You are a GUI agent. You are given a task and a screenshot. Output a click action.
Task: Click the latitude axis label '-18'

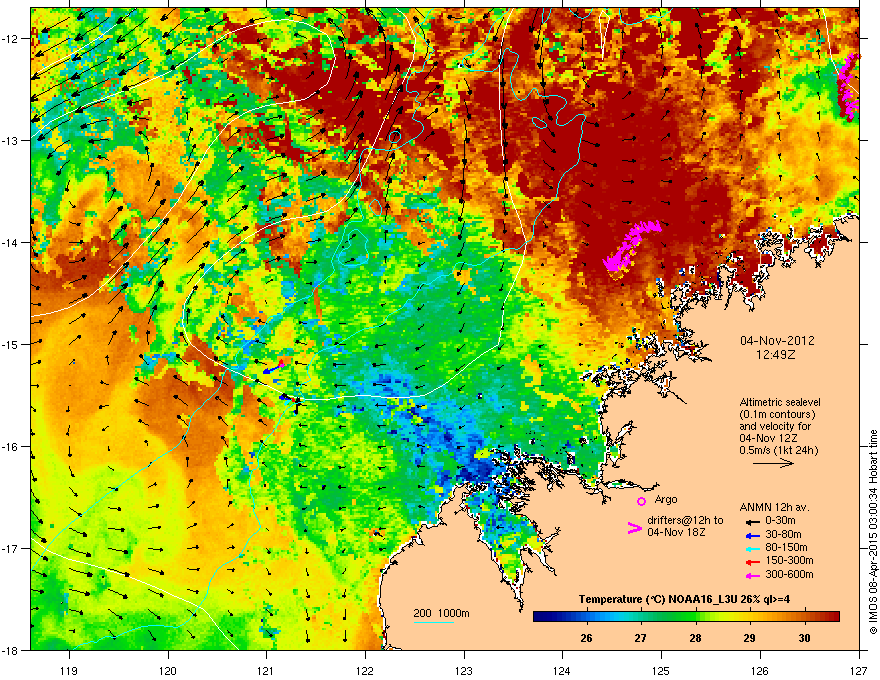(x=12, y=650)
